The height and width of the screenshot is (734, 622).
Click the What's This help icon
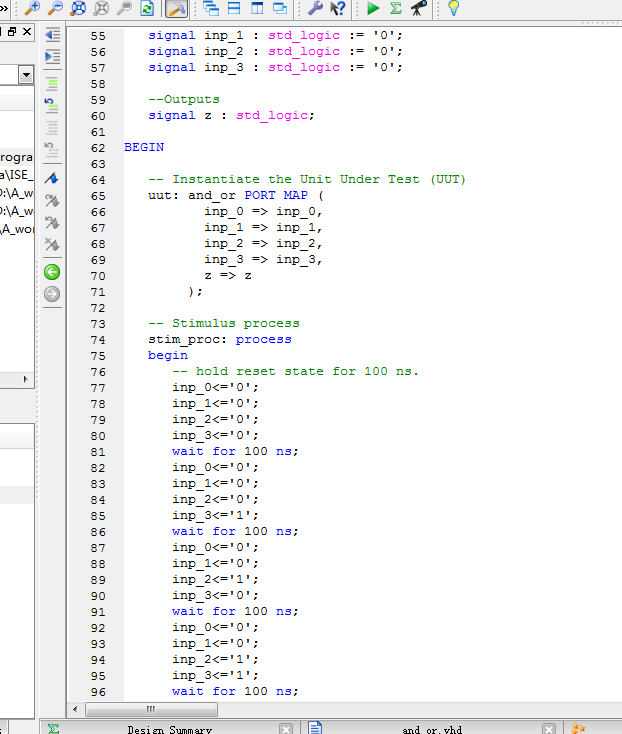coord(337,8)
